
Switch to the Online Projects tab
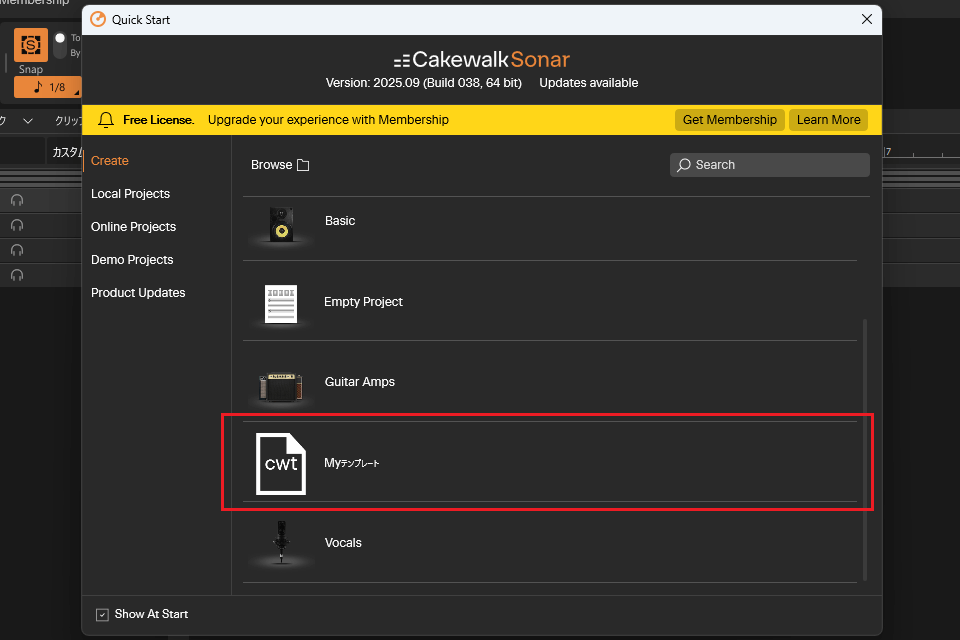point(133,227)
